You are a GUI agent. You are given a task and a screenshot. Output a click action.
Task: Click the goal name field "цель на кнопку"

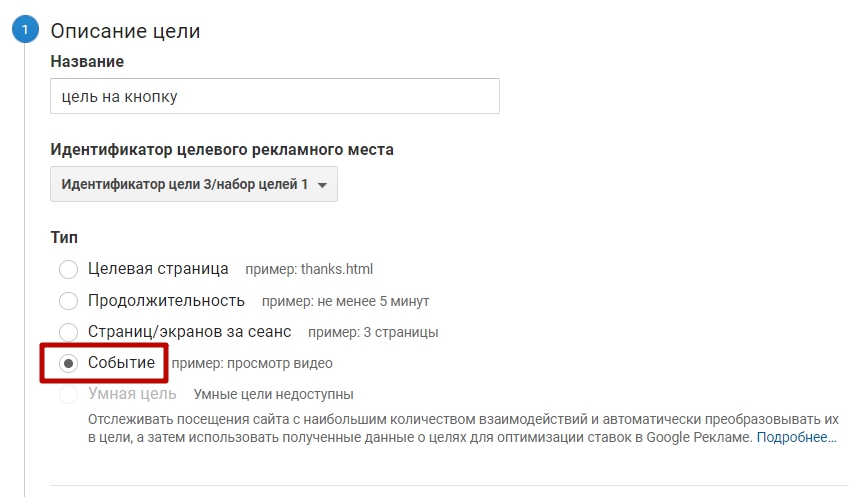(x=275, y=96)
